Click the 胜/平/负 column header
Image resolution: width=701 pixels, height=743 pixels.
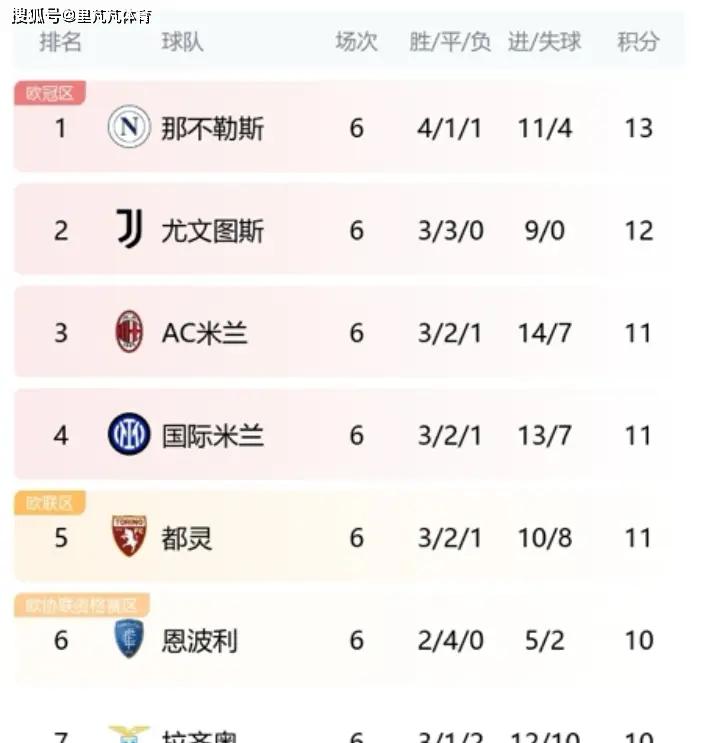click(450, 41)
